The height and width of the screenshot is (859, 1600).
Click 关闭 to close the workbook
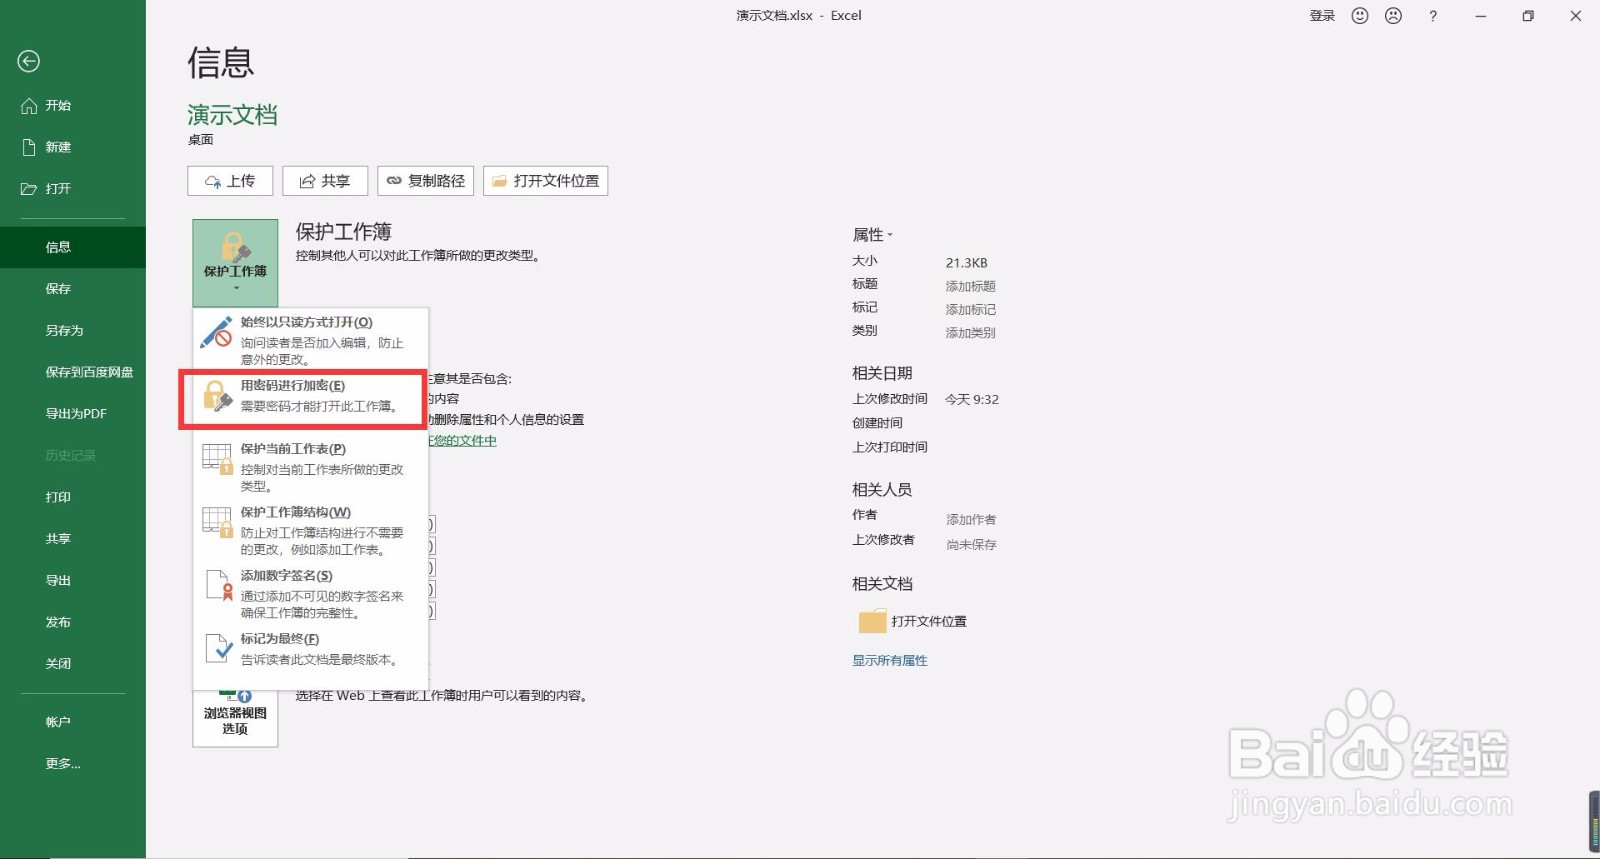click(58, 664)
